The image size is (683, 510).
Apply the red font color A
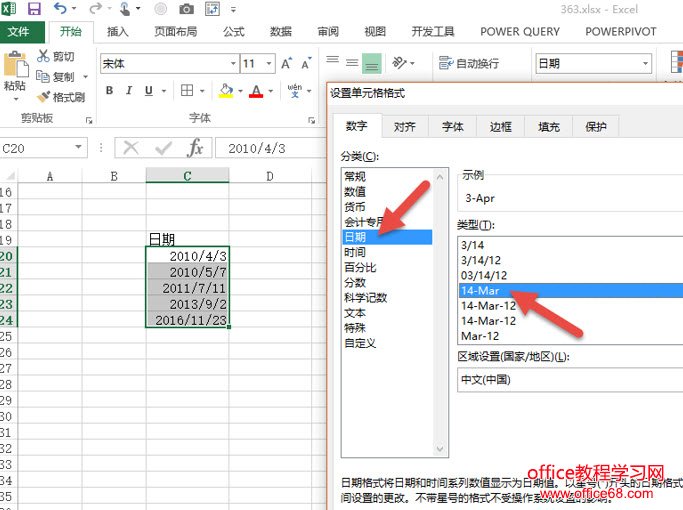point(256,91)
